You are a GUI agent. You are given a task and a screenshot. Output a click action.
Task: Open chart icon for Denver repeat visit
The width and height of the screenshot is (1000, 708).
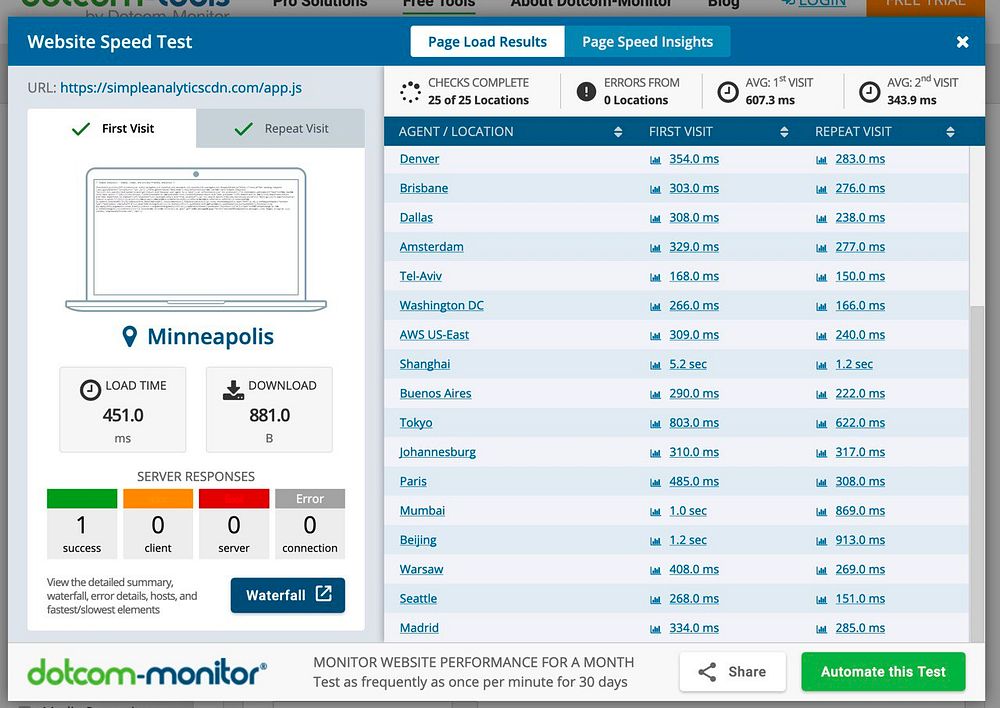tap(821, 160)
